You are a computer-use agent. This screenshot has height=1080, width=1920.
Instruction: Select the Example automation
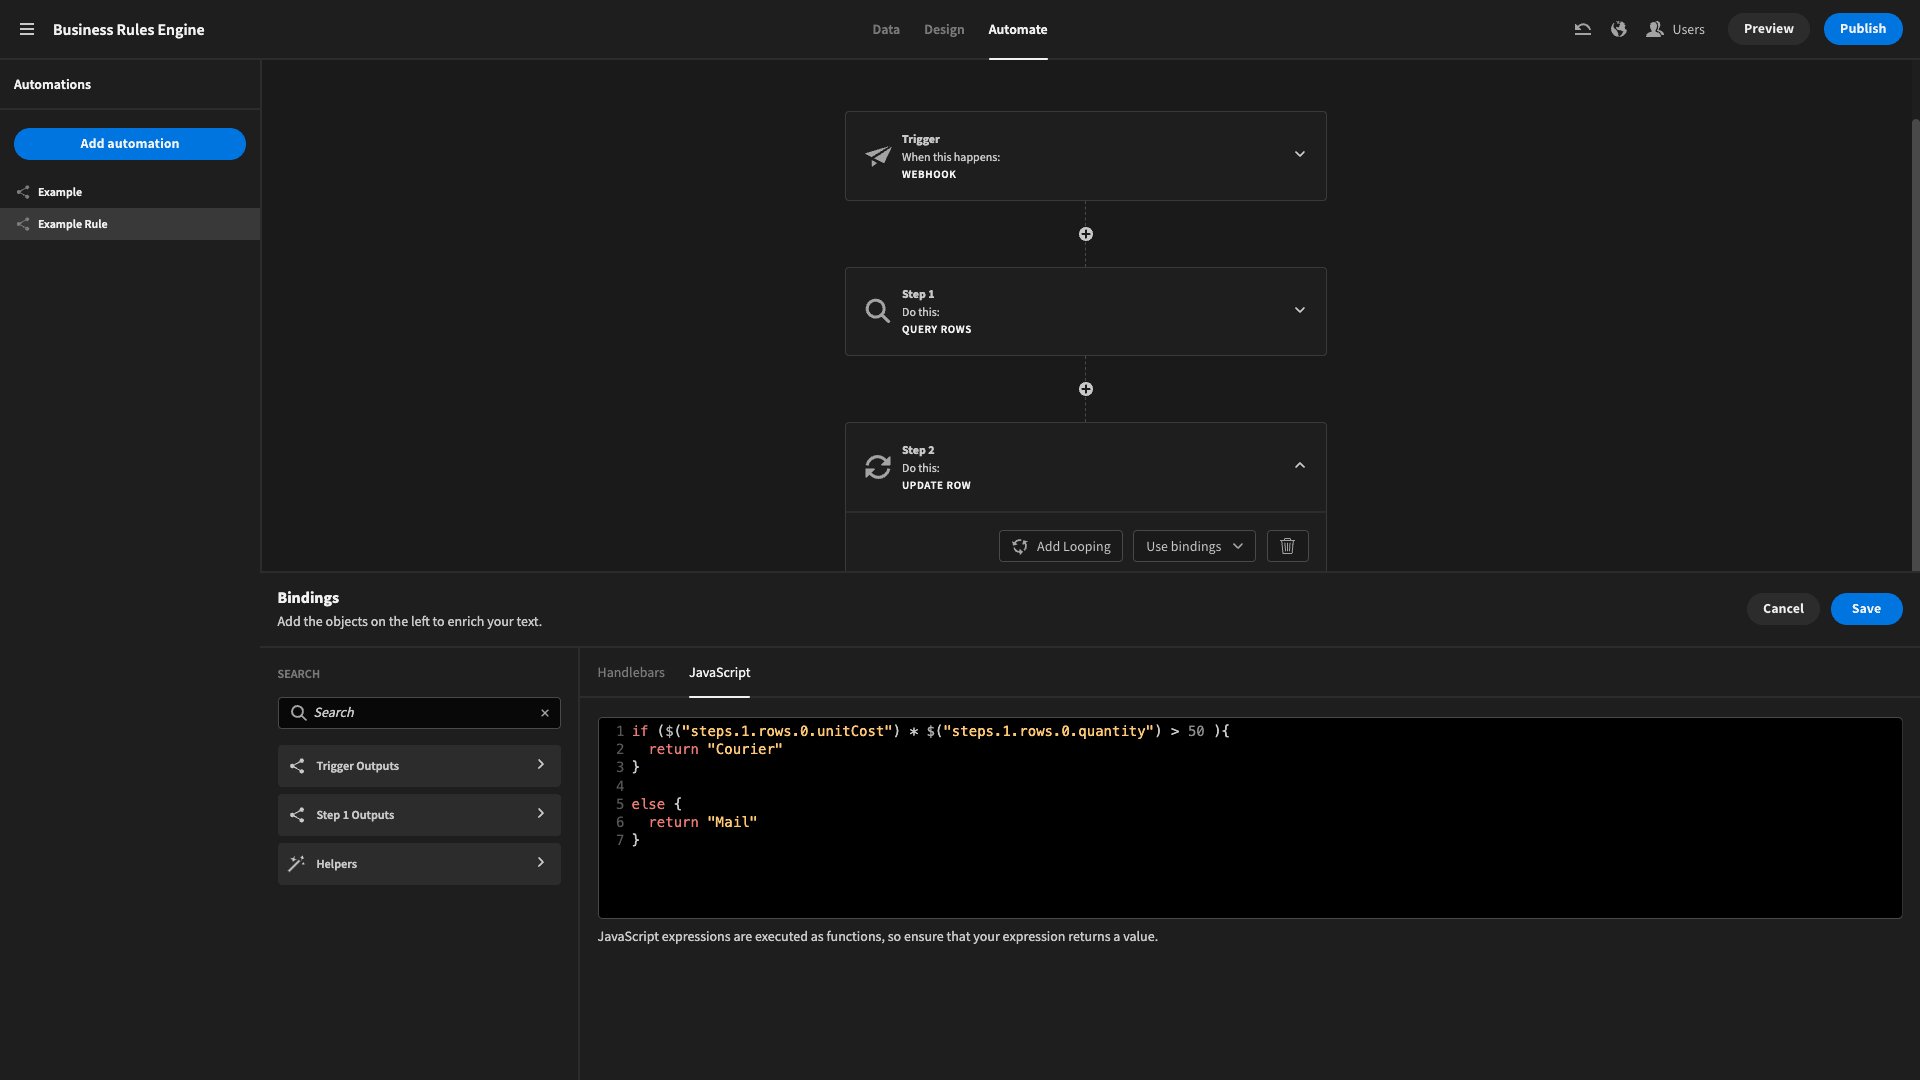pos(130,192)
